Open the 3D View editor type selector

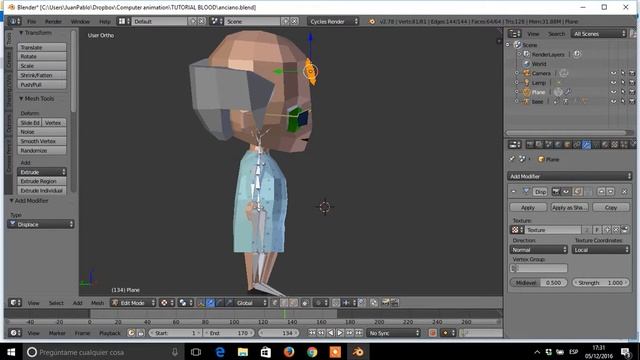[x=15, y=302]
